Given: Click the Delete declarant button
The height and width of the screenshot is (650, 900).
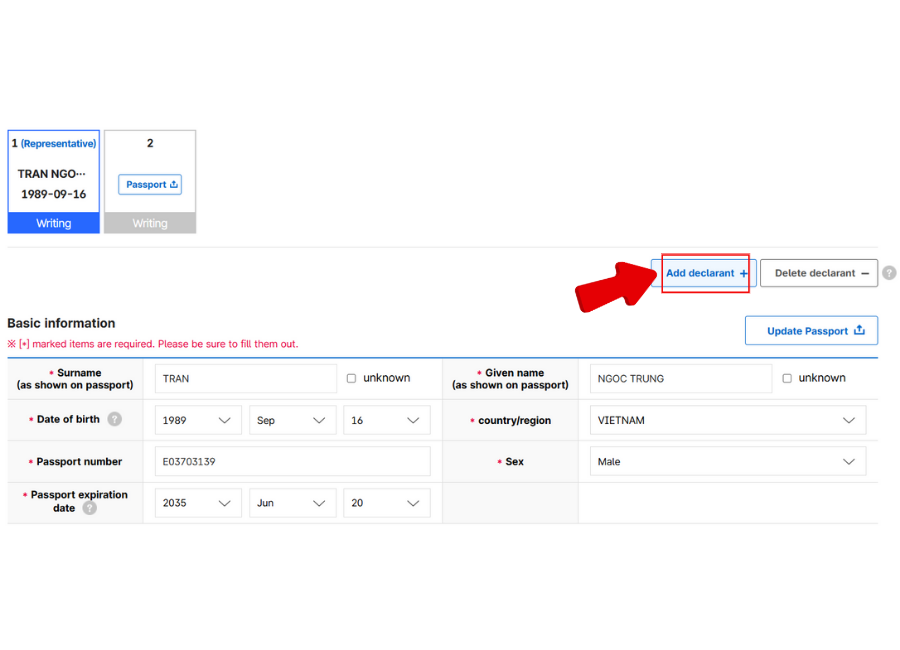Looking at the screenshot, I should [819, 273].
